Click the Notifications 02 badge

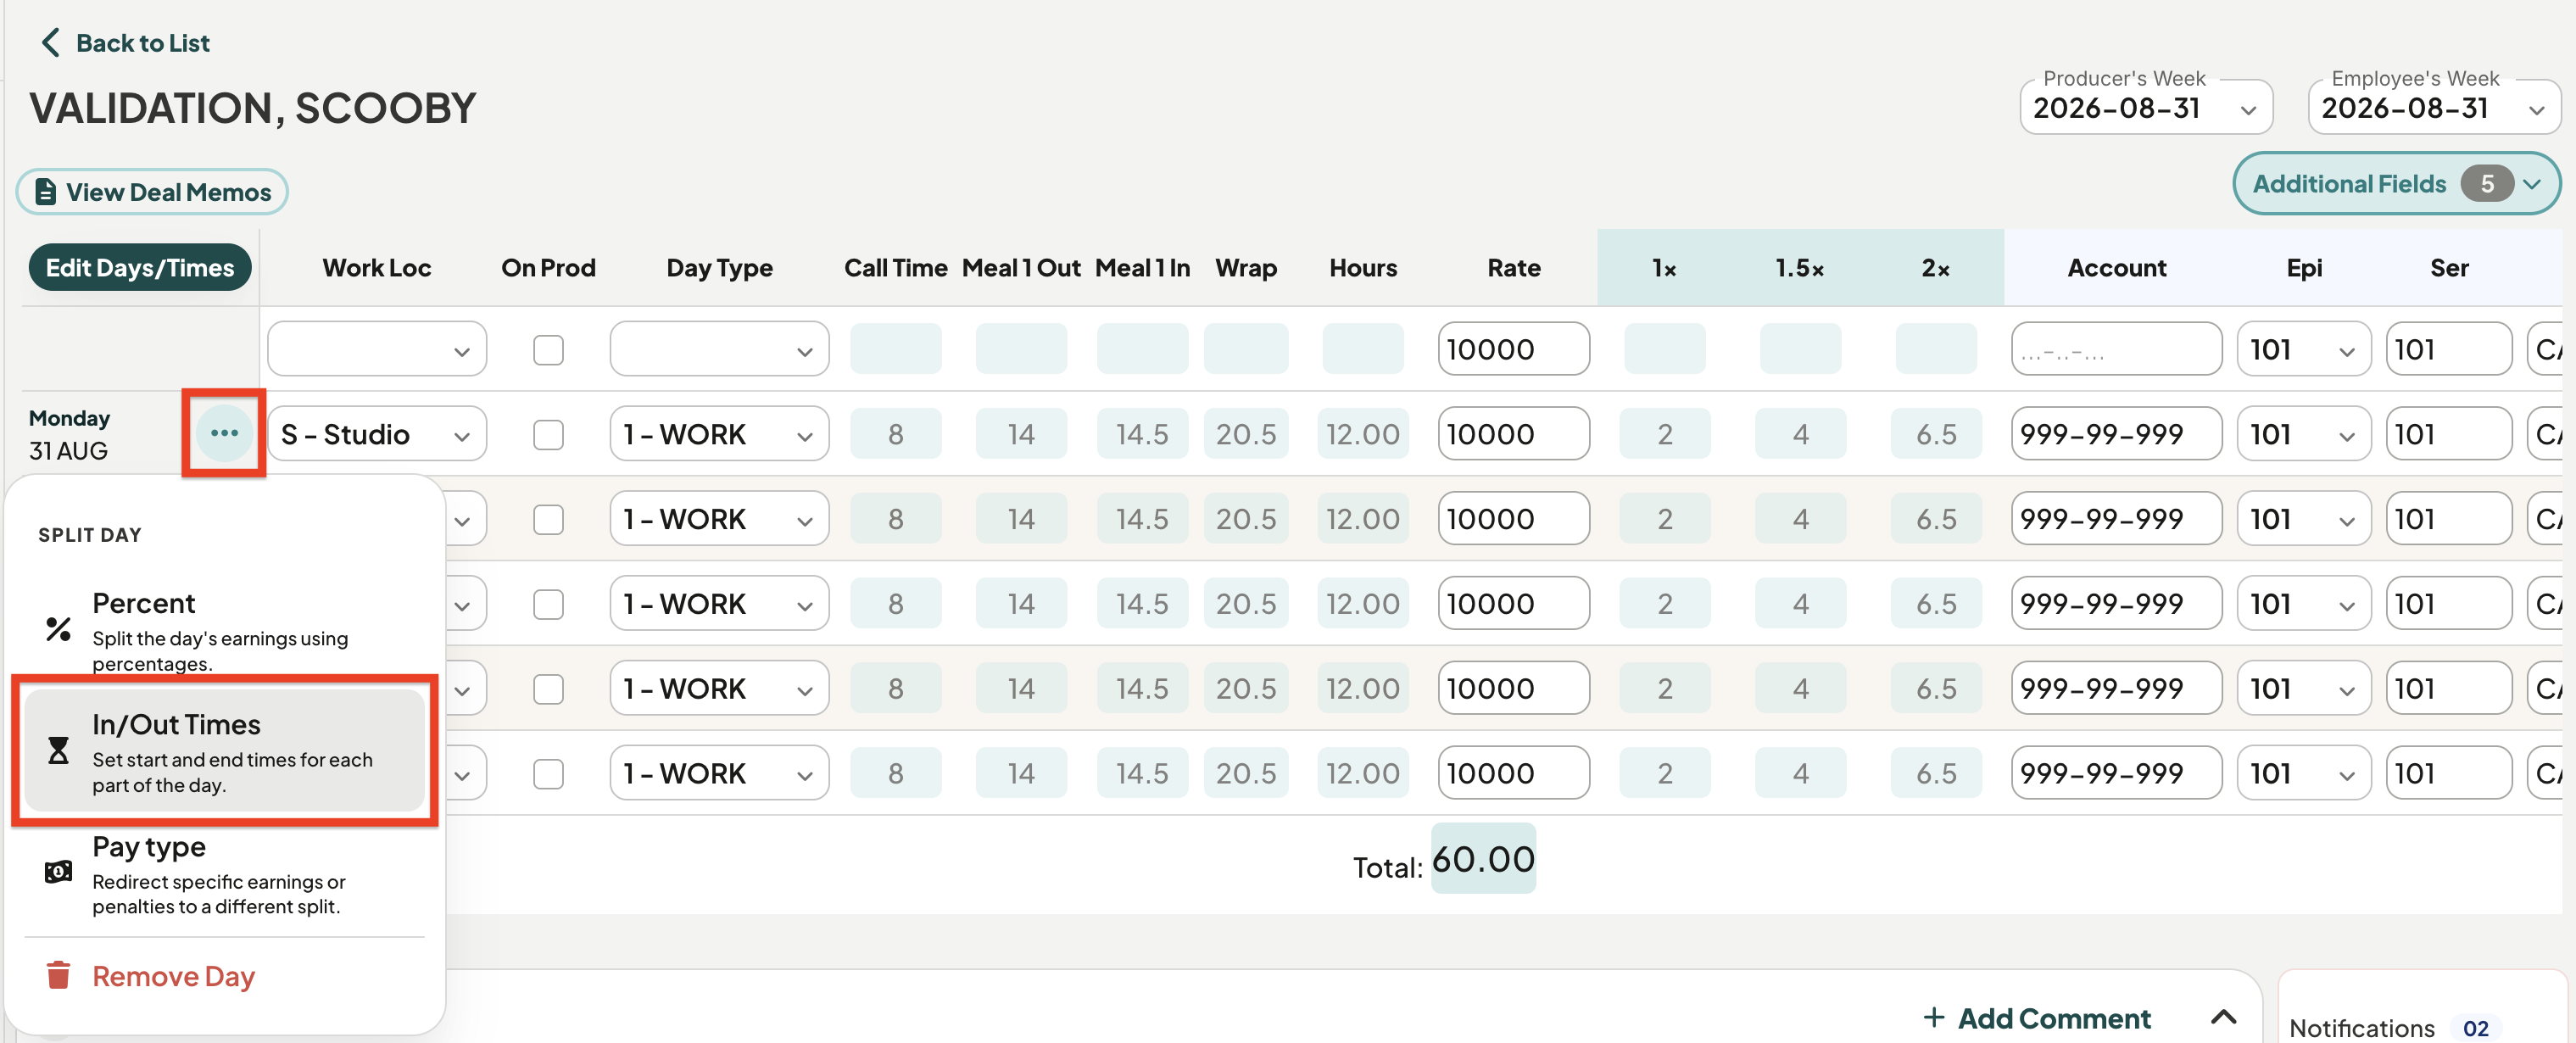point(2475,1028)
